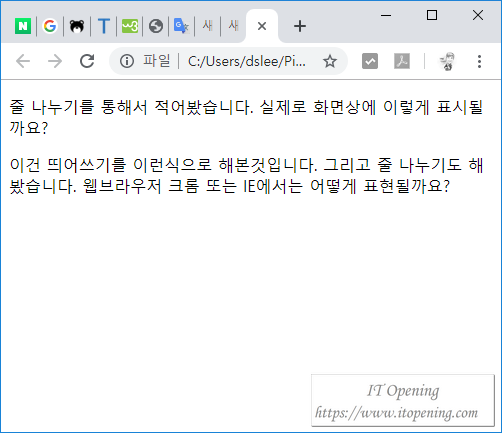Maximize the browser window
The image size is (502, 433).
click(432, 15)
